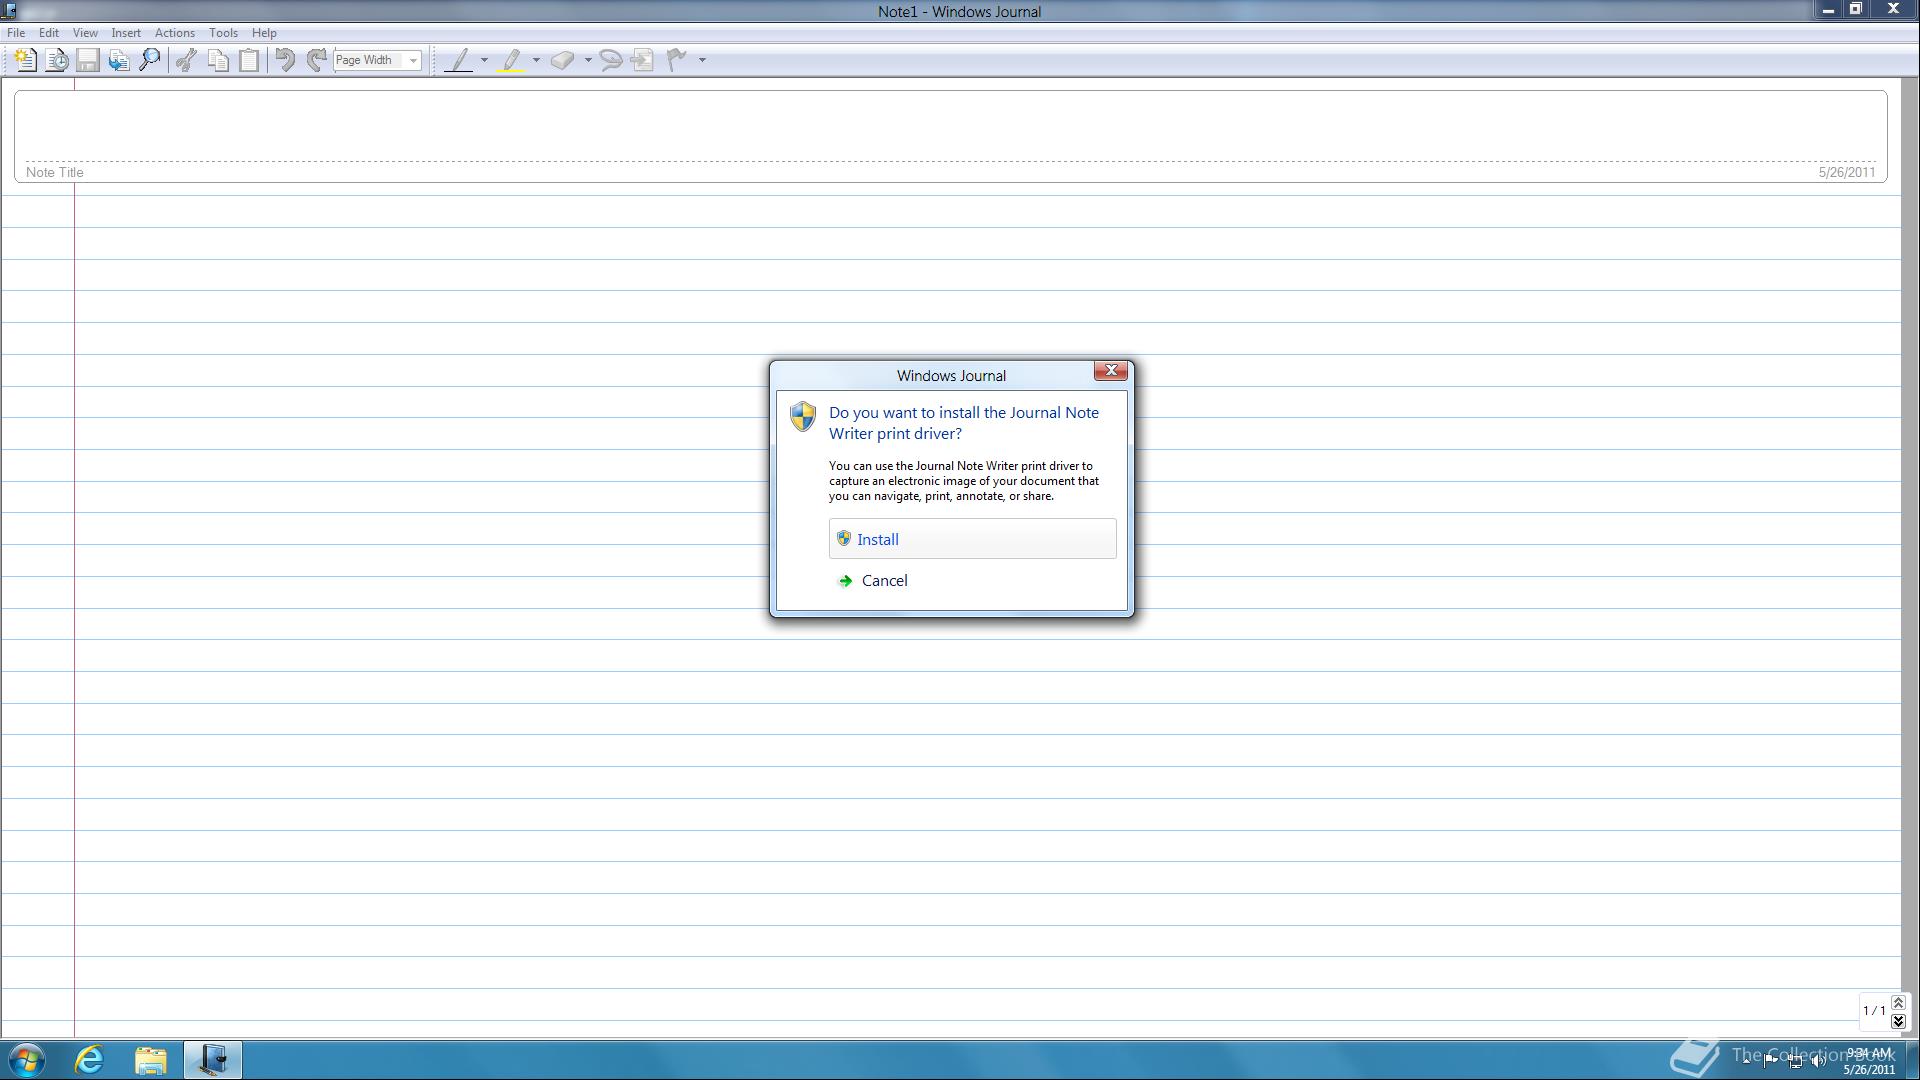Image resolution: width=1920 pixels, height=1080 pixels.
Task: Click the Show Desktop button
Action: (x=1912, y=1060)
